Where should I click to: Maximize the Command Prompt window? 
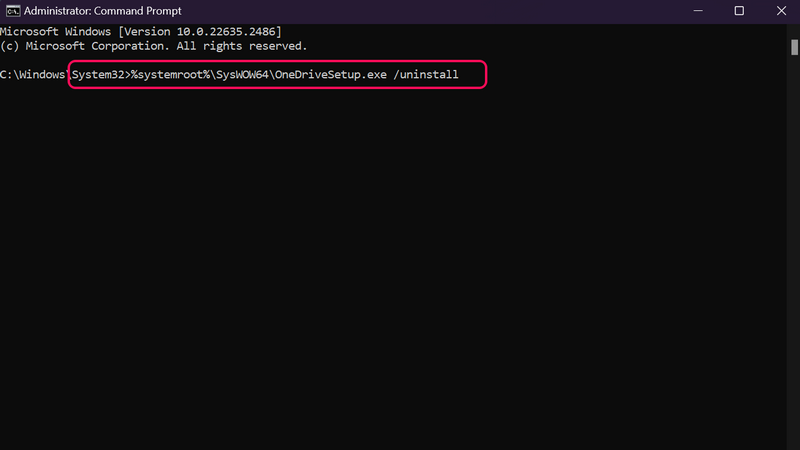point(739,11)
